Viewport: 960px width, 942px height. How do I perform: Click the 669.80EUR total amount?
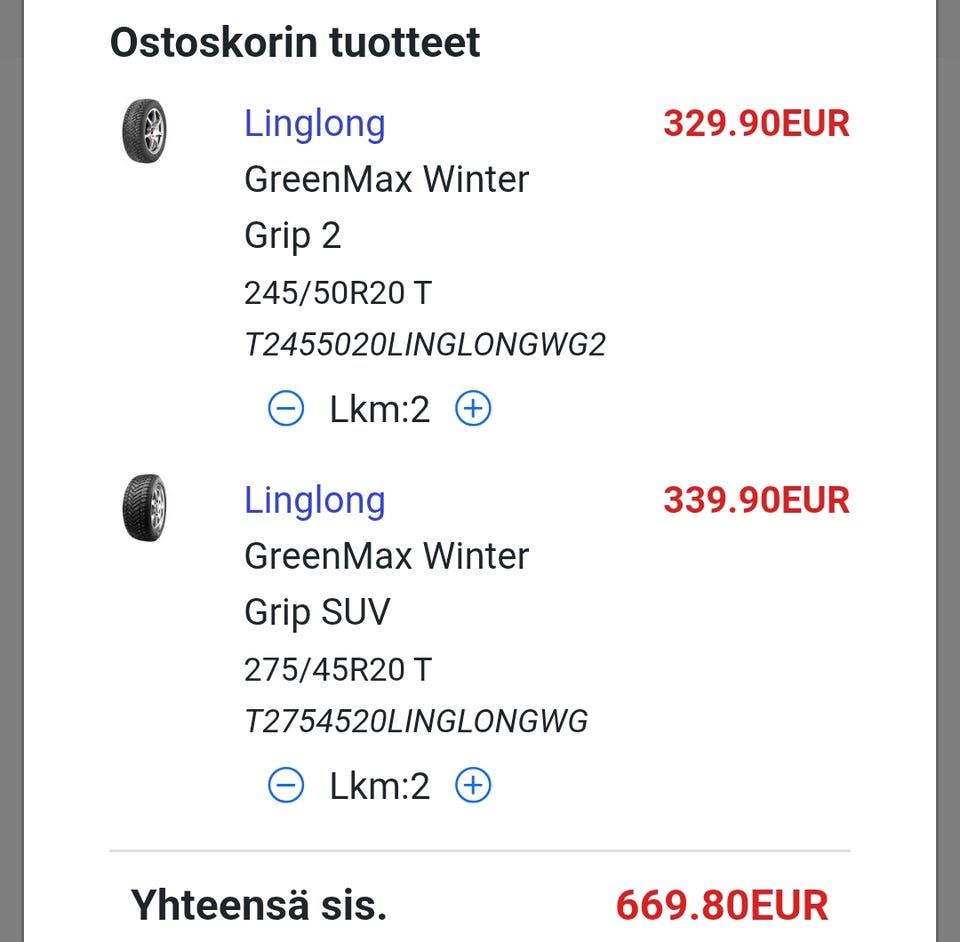pyautogui.click(x=722, y=906)
